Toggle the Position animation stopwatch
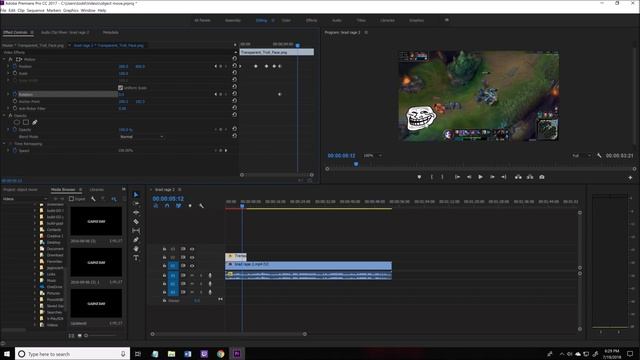This screenshot has height=360, width=640. pyautogui.click(x=15, y=66)
